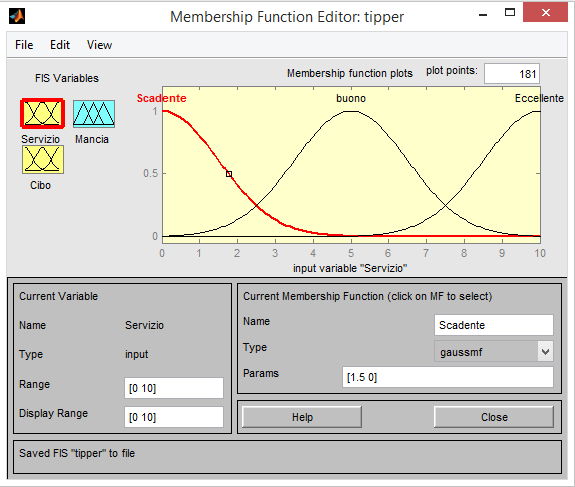Select the Scadente membership function curve label
The height and width of the screenshot is (487, 575).
click(x=161, y=98)
